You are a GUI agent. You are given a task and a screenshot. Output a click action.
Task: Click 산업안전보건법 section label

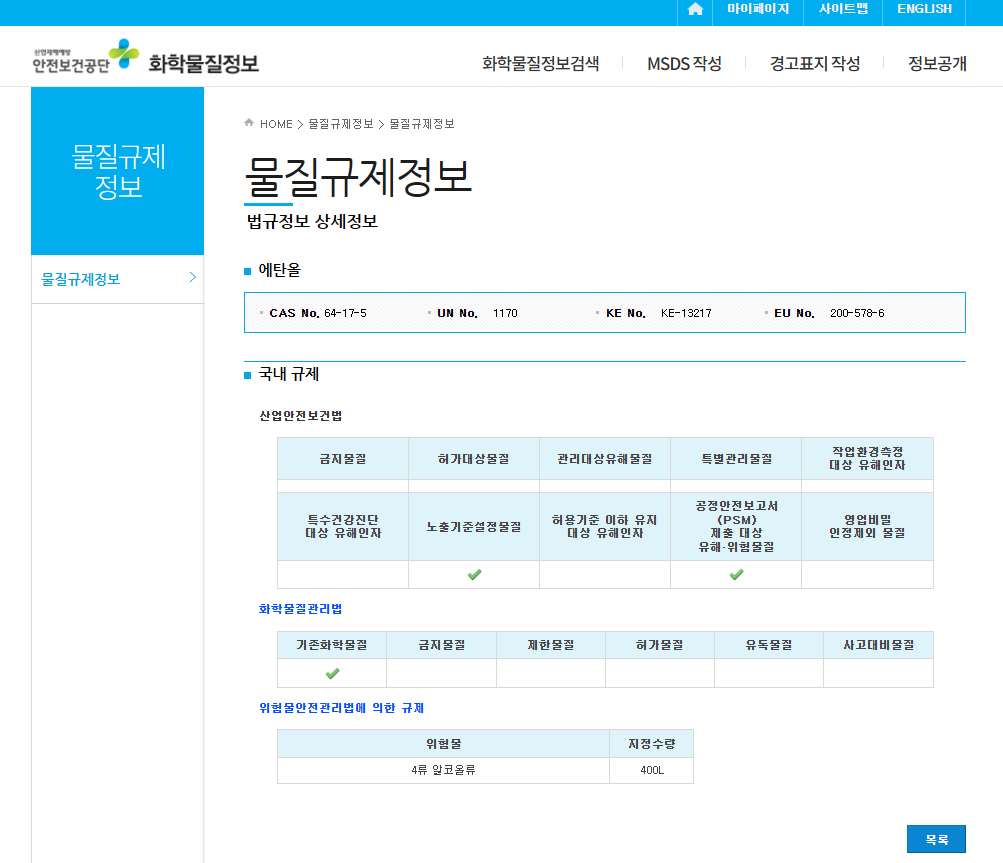[301, 416]
